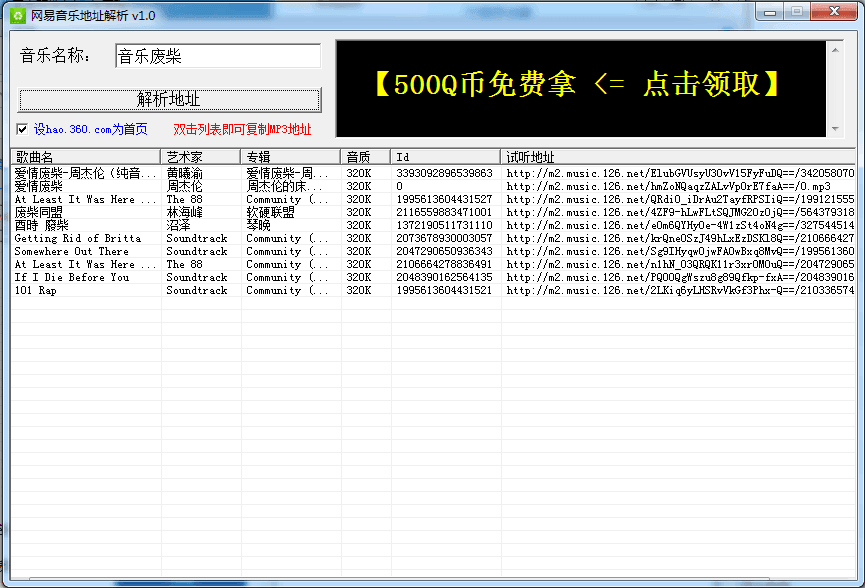Click the 专辑 column header

[x=290, y=157]
